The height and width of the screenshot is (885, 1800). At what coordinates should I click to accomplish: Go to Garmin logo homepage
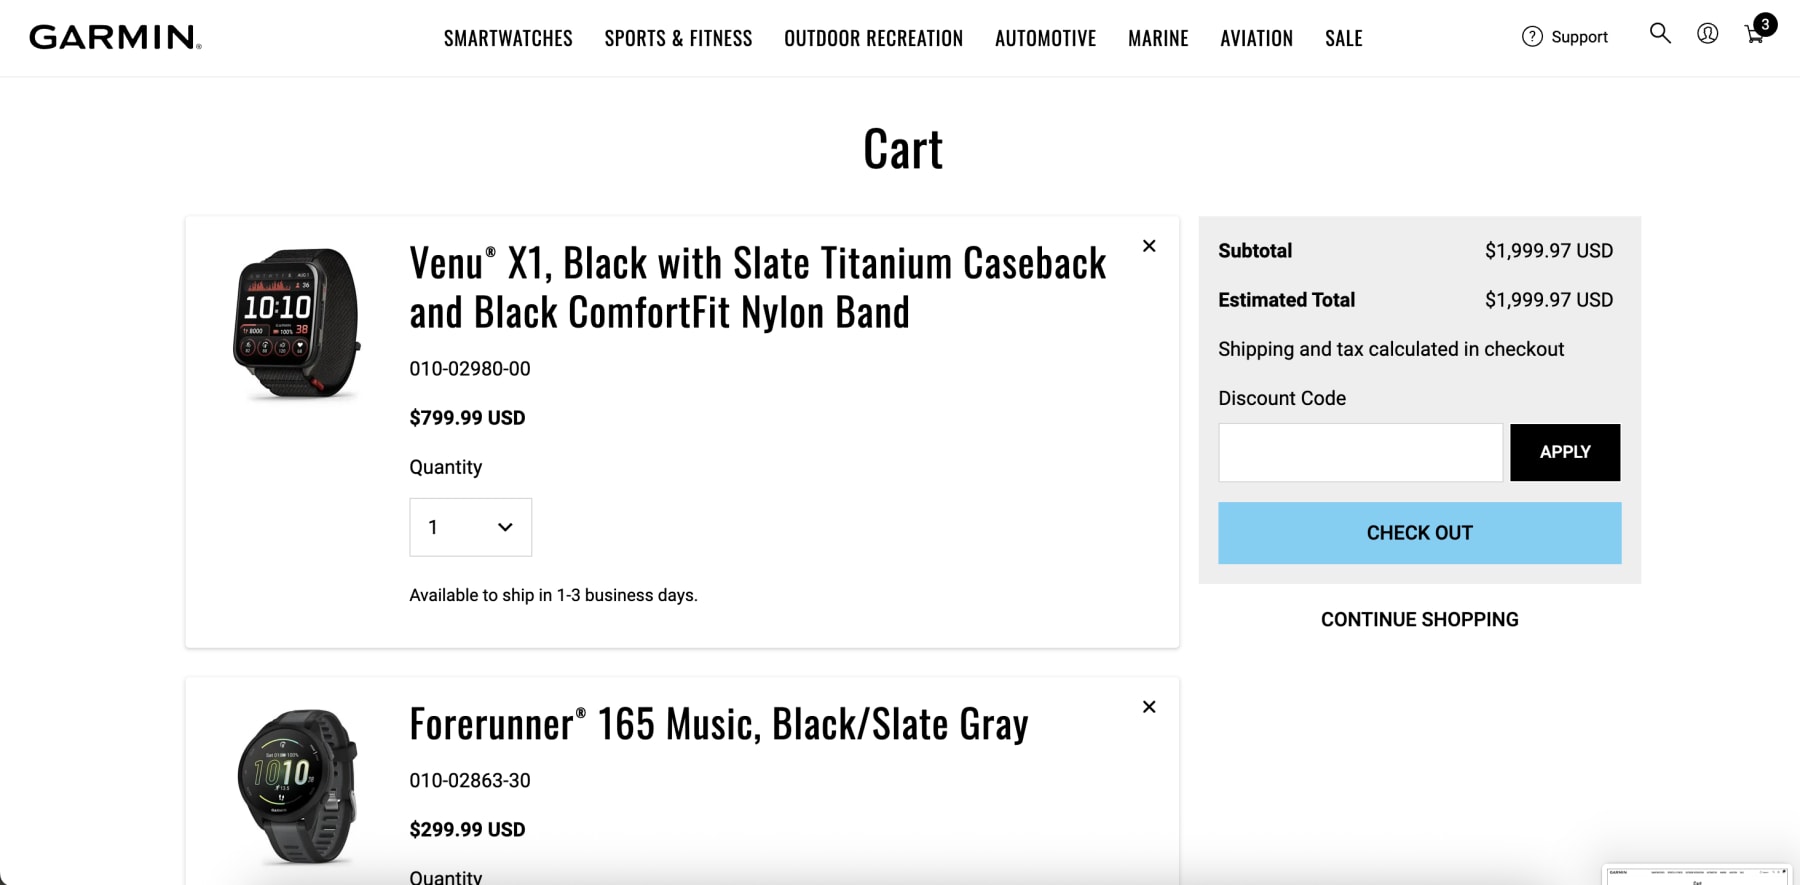[x=115, y=38]
